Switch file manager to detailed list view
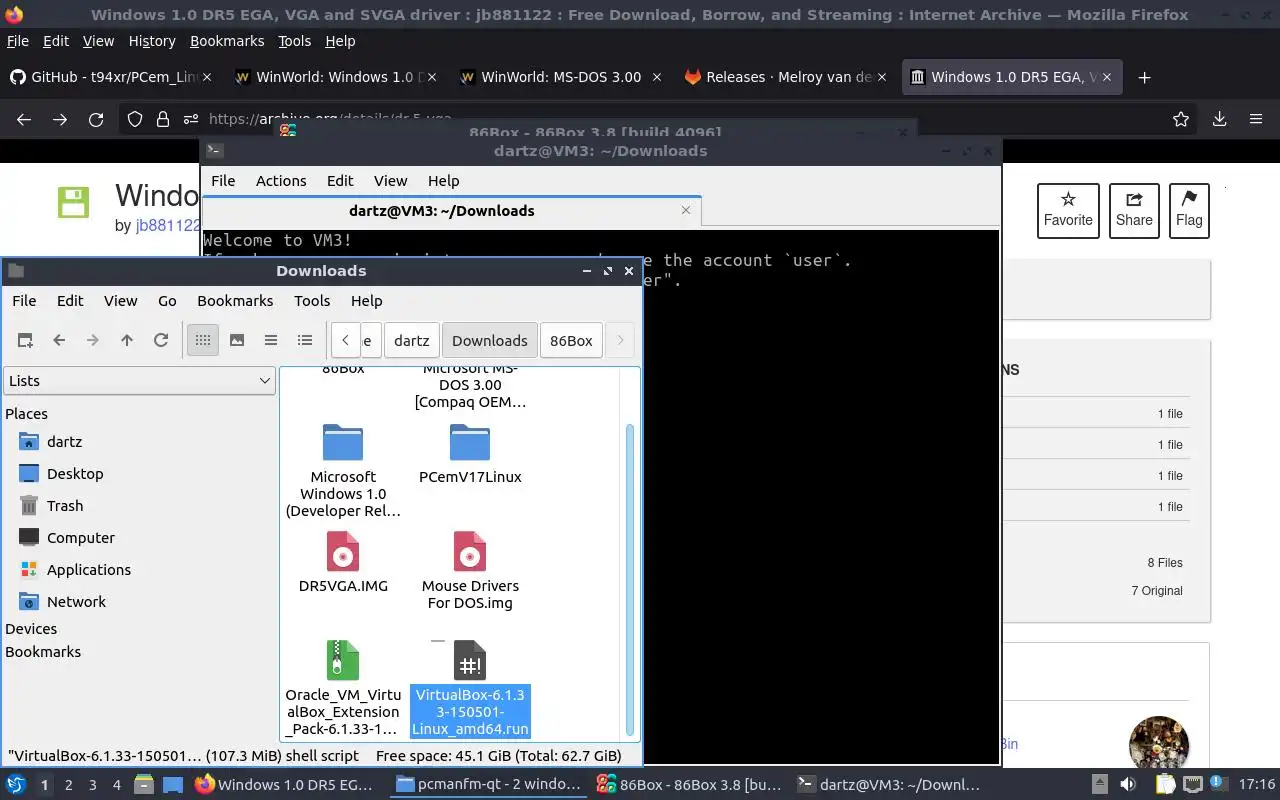The width and height of the screenshot is (1280, 800). click(305, 340)
